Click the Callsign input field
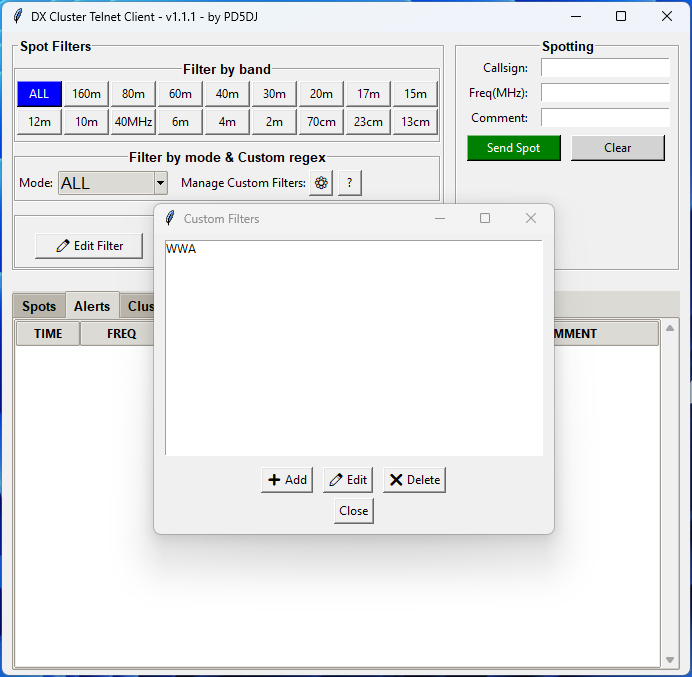The image size is (692, 677). (604, 68)
